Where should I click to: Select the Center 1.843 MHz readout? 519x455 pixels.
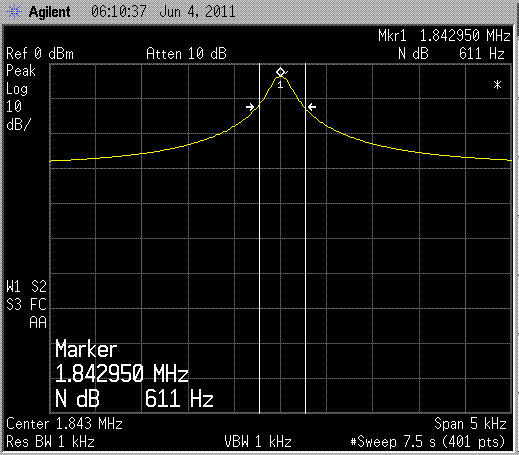click(65, 424)
